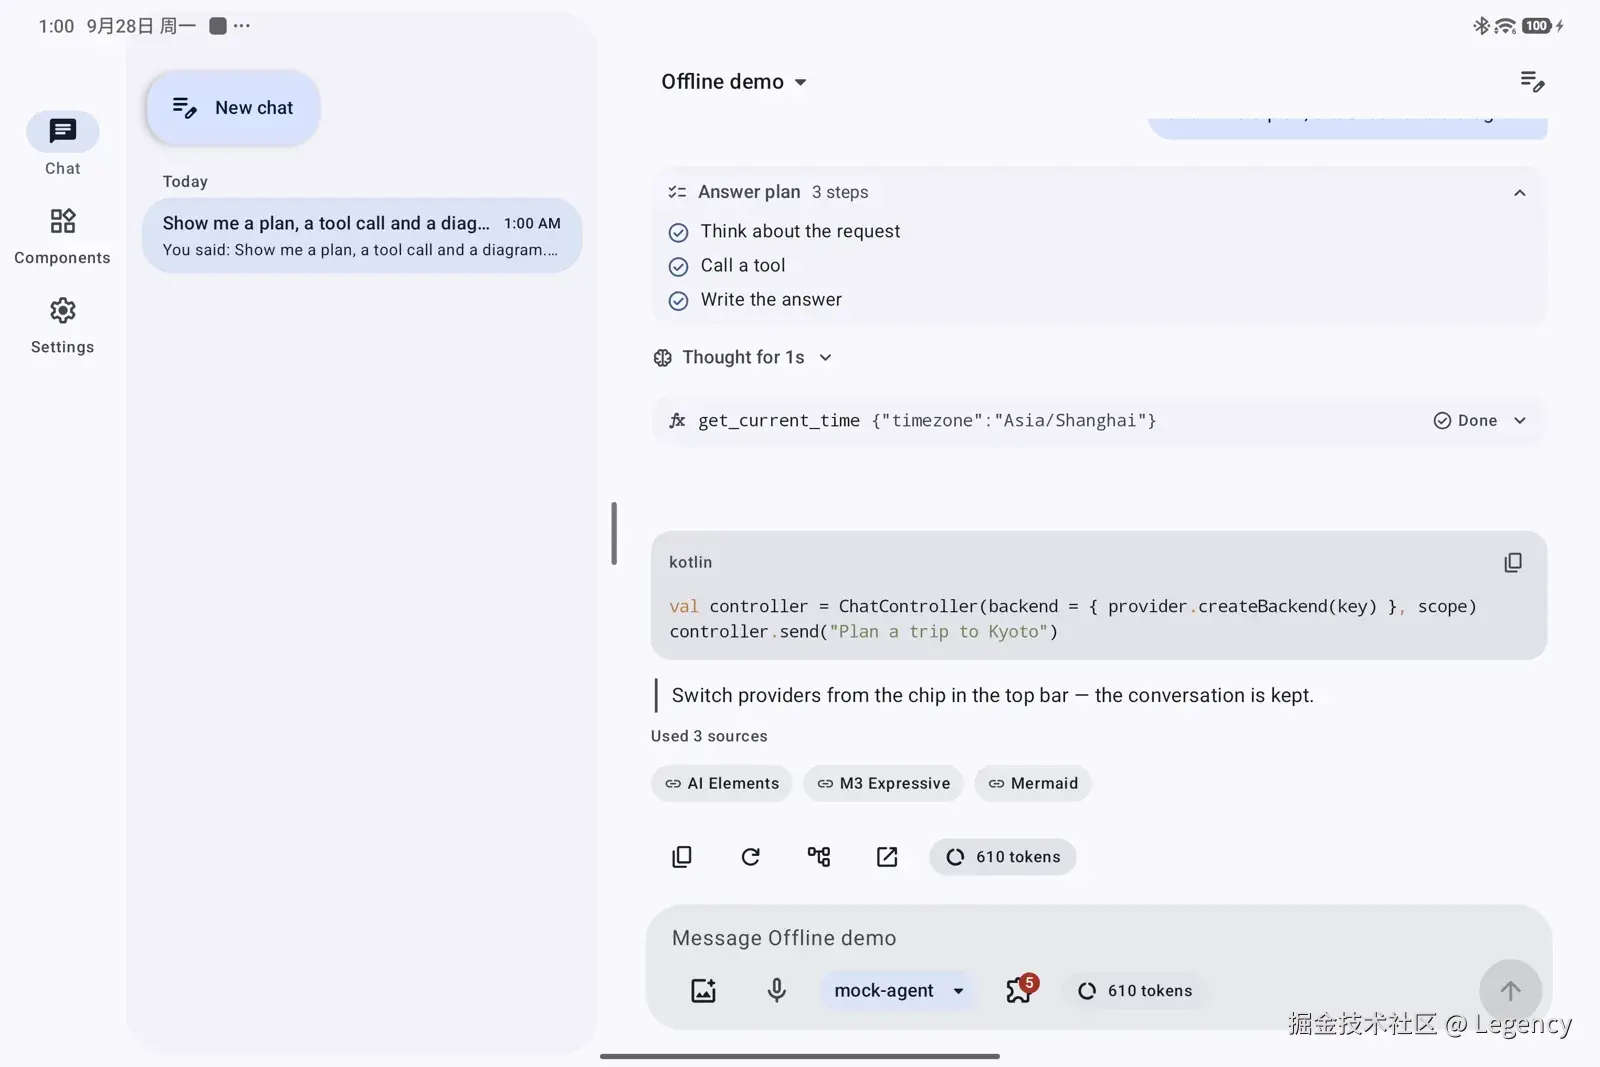This screenshot has height=1067, width=1600.
Task: Open the Components section
Action: click(62, 236)
